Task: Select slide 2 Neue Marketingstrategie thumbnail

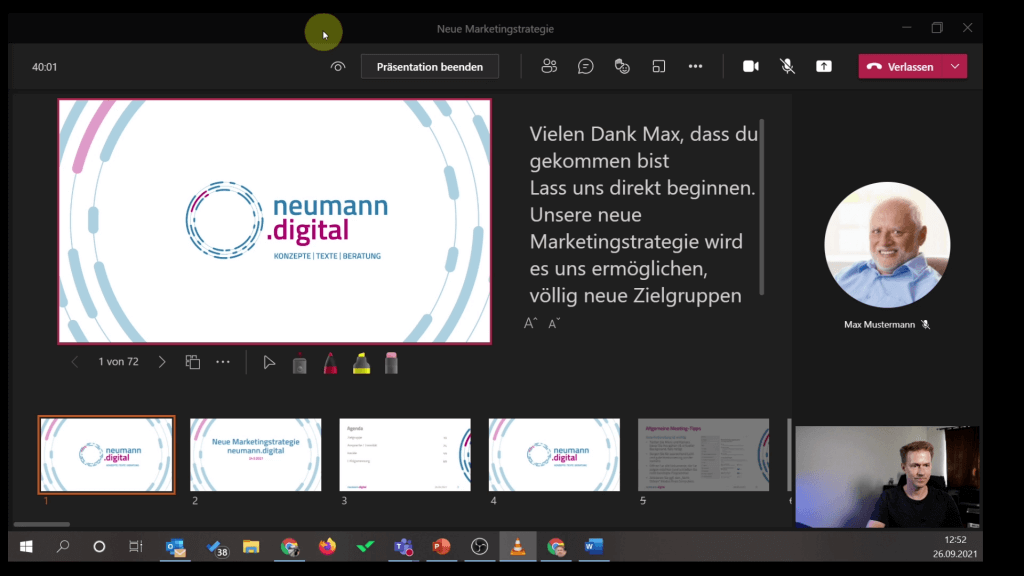Action: [x=255, y=455]
